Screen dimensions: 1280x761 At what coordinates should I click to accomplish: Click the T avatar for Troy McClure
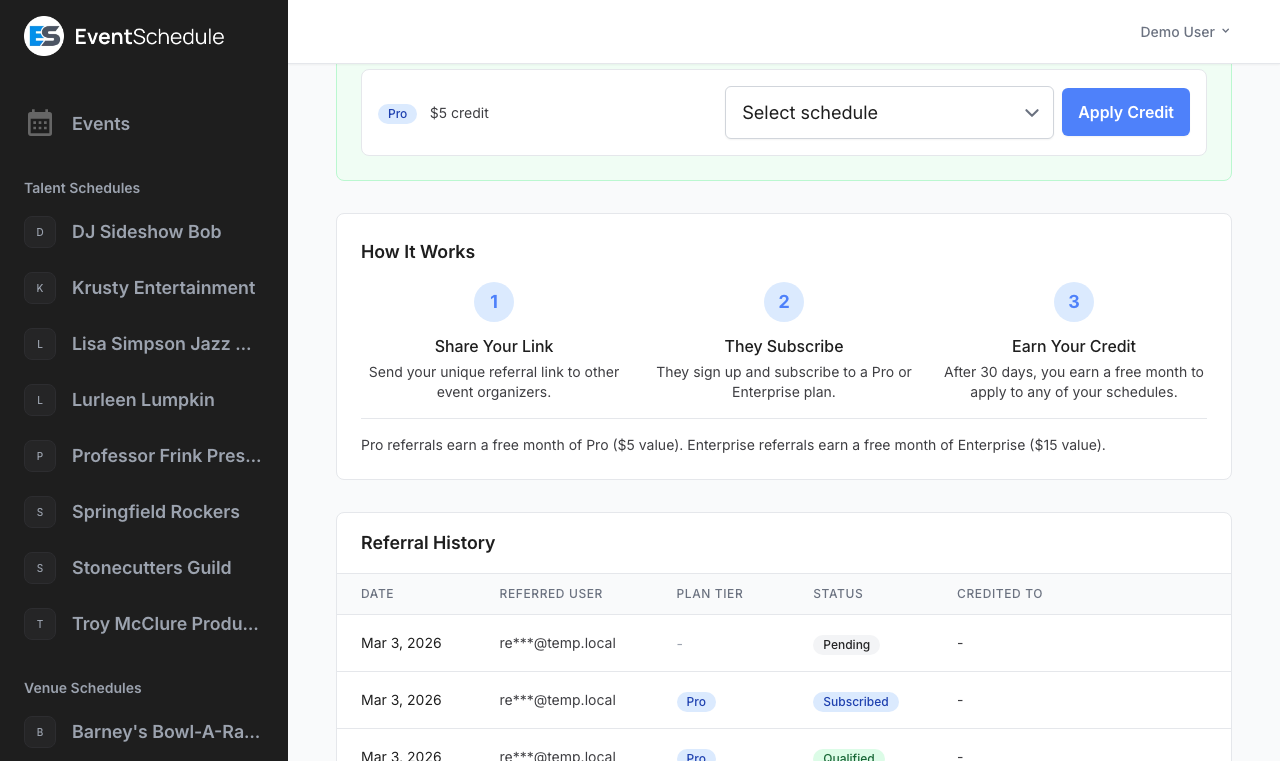point(40,624)
